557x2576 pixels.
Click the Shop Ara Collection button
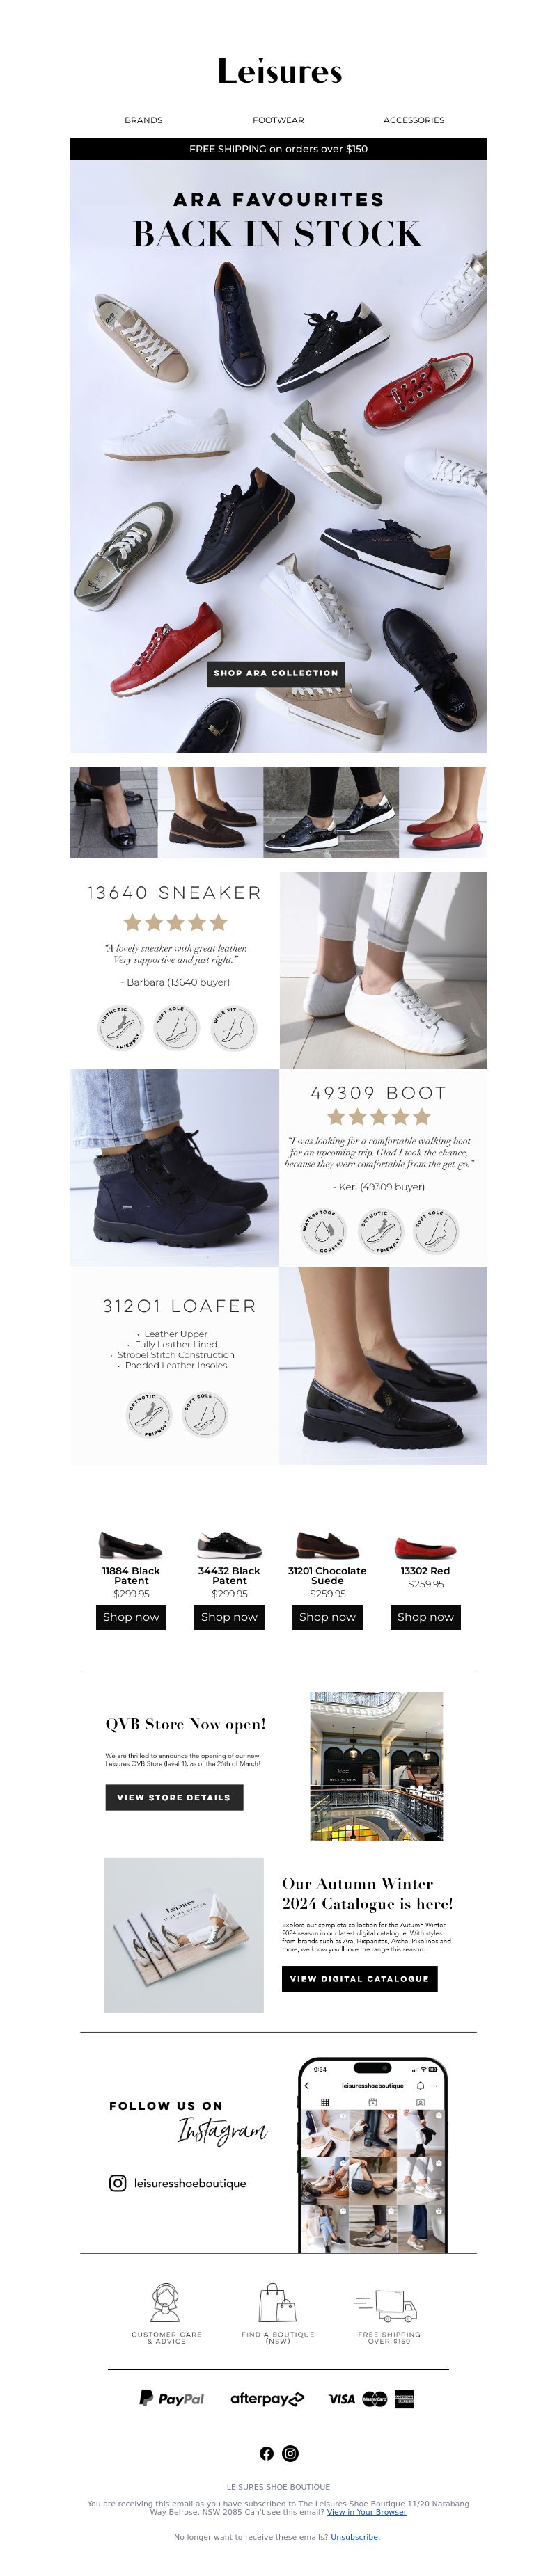pyautogui.click(x=276, y=673)
